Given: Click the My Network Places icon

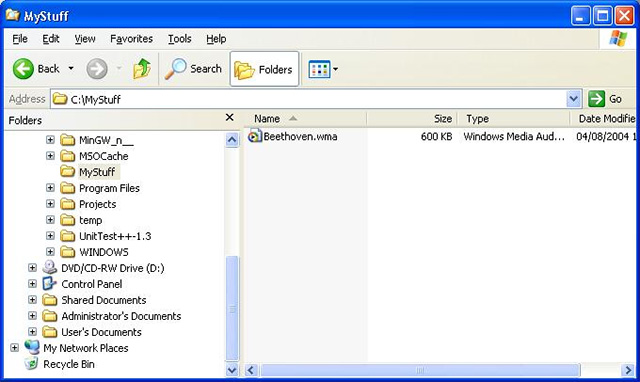Looking at the screenshot, I should pyautogui.click(x=32, y=348).
